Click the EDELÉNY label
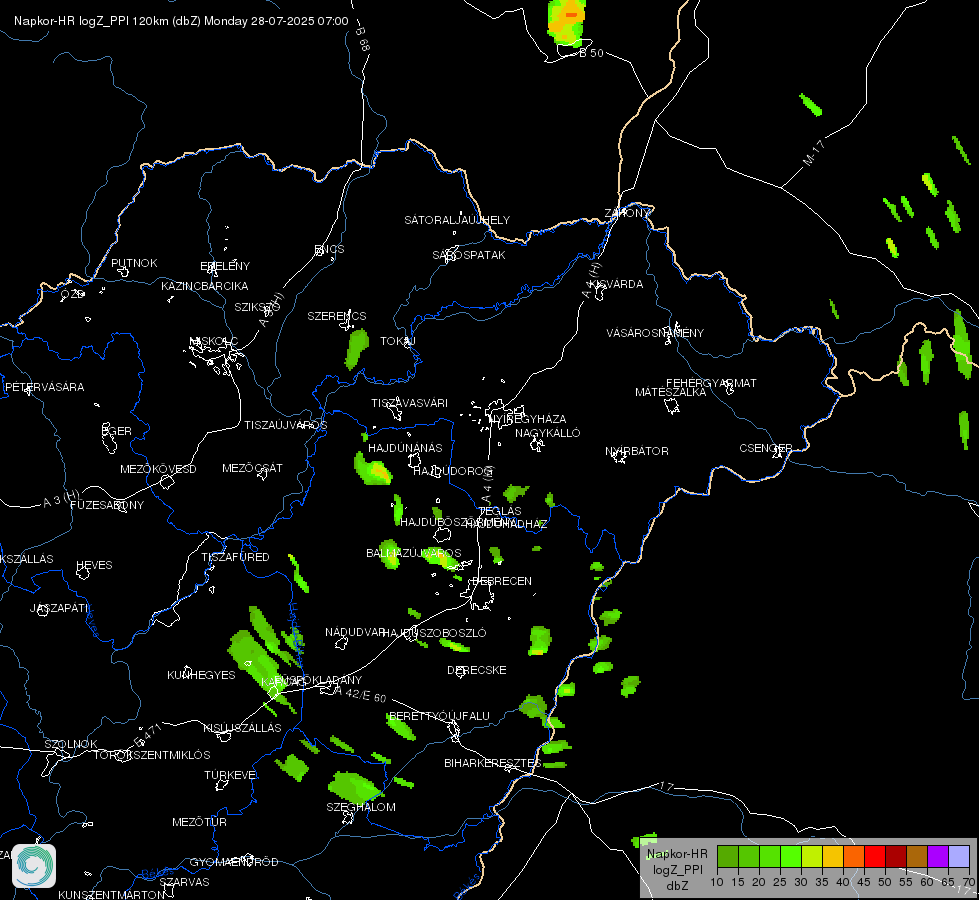 [225, 266]
